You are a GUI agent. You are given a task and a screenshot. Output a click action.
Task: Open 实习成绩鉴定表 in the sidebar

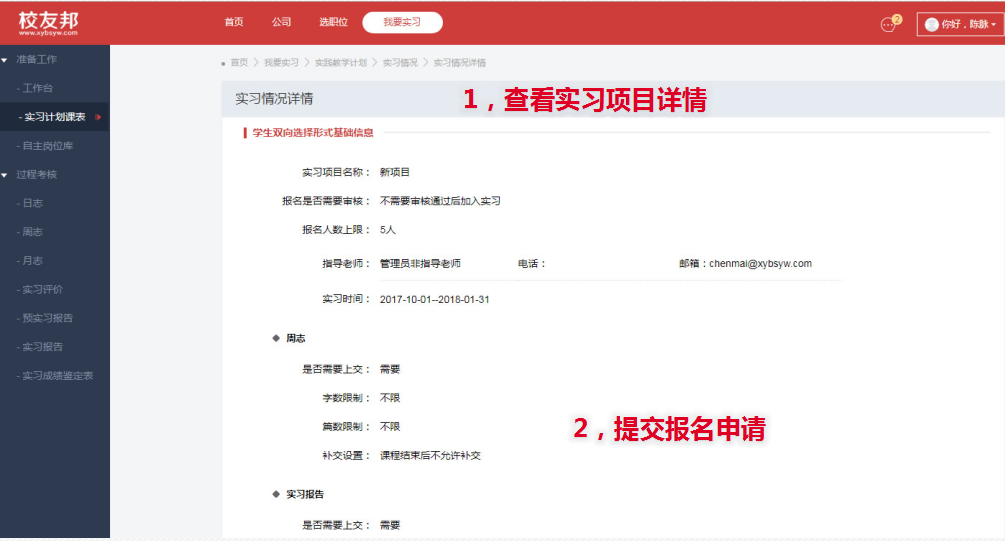(x=57, y=376)
